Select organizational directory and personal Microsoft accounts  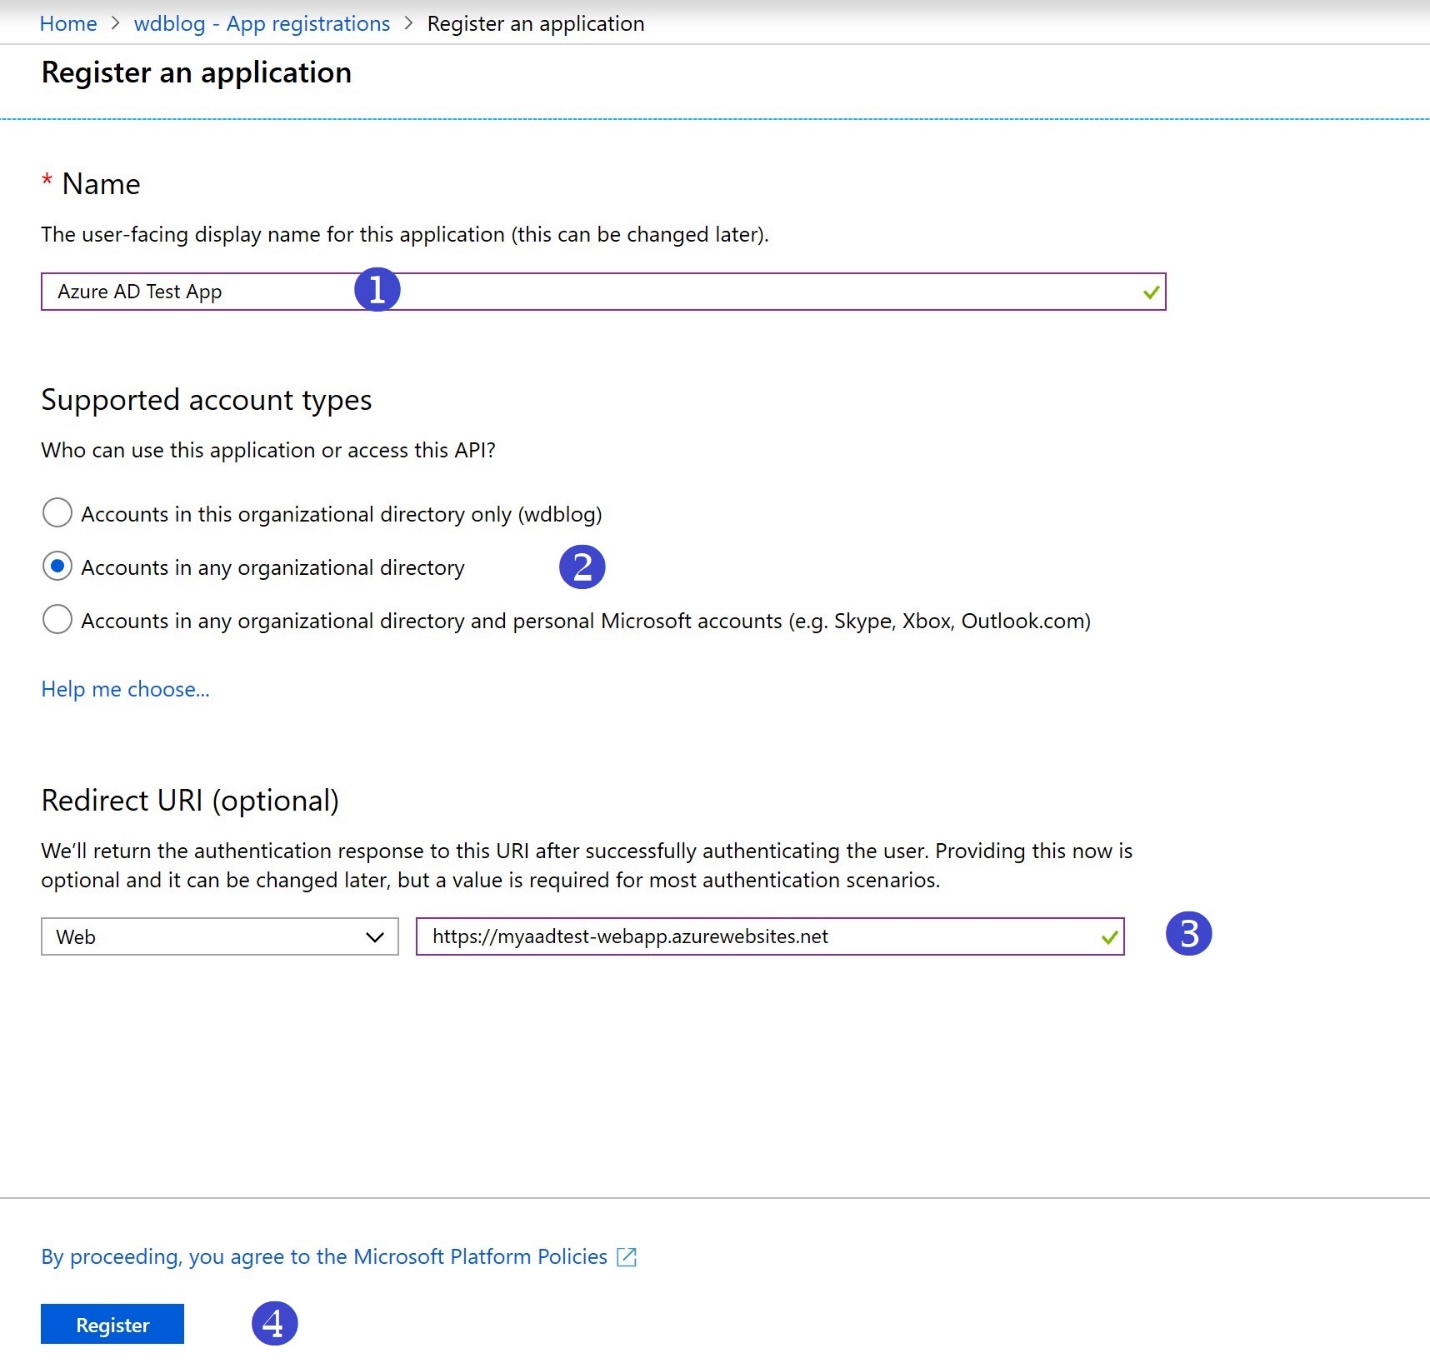click(57, 619)
